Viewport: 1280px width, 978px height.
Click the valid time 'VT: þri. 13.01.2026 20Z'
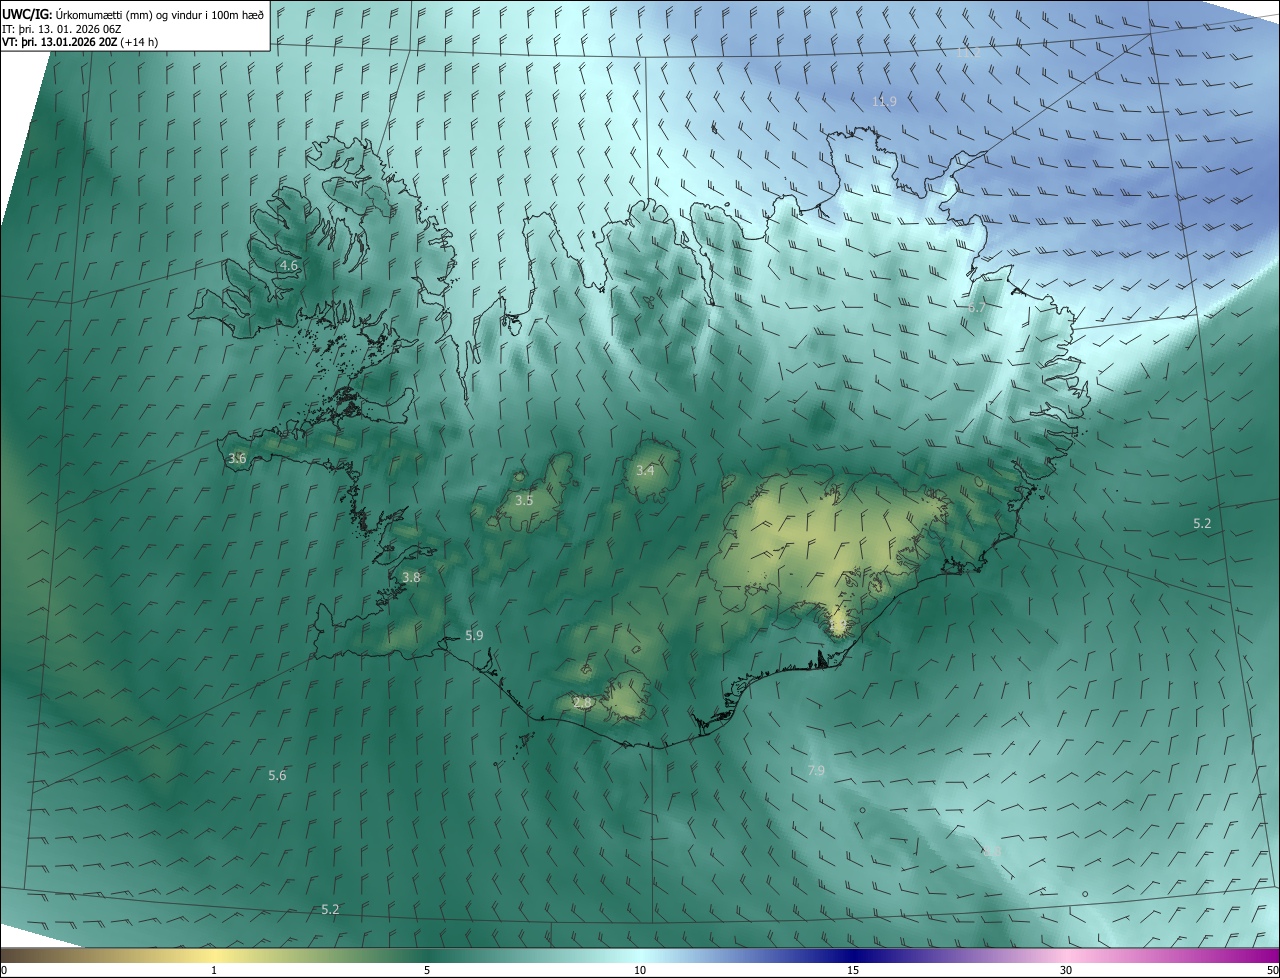coord(59,42)
